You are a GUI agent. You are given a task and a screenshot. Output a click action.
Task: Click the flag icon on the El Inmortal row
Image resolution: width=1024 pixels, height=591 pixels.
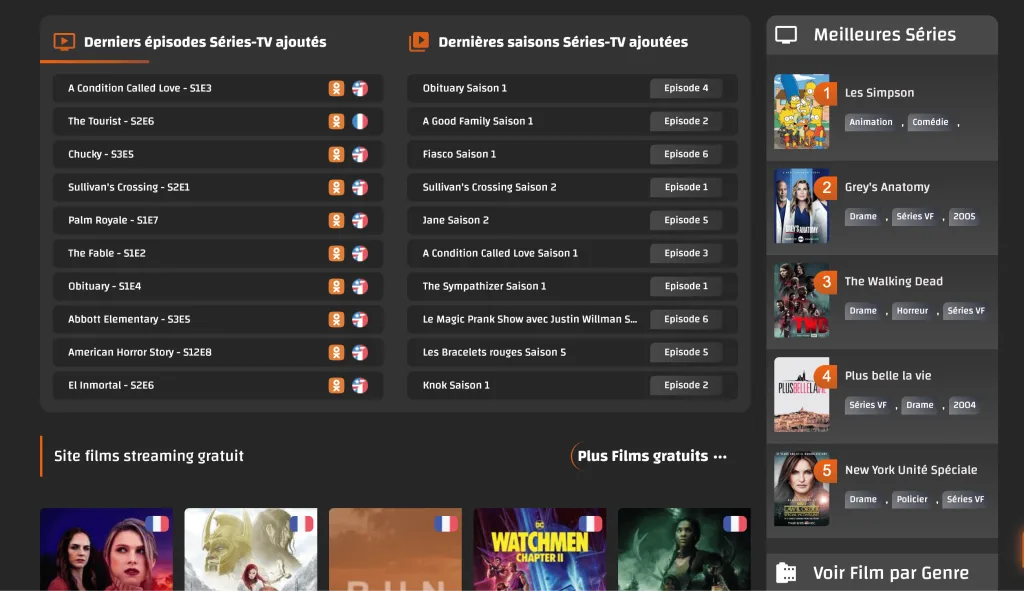pos(360,385)
